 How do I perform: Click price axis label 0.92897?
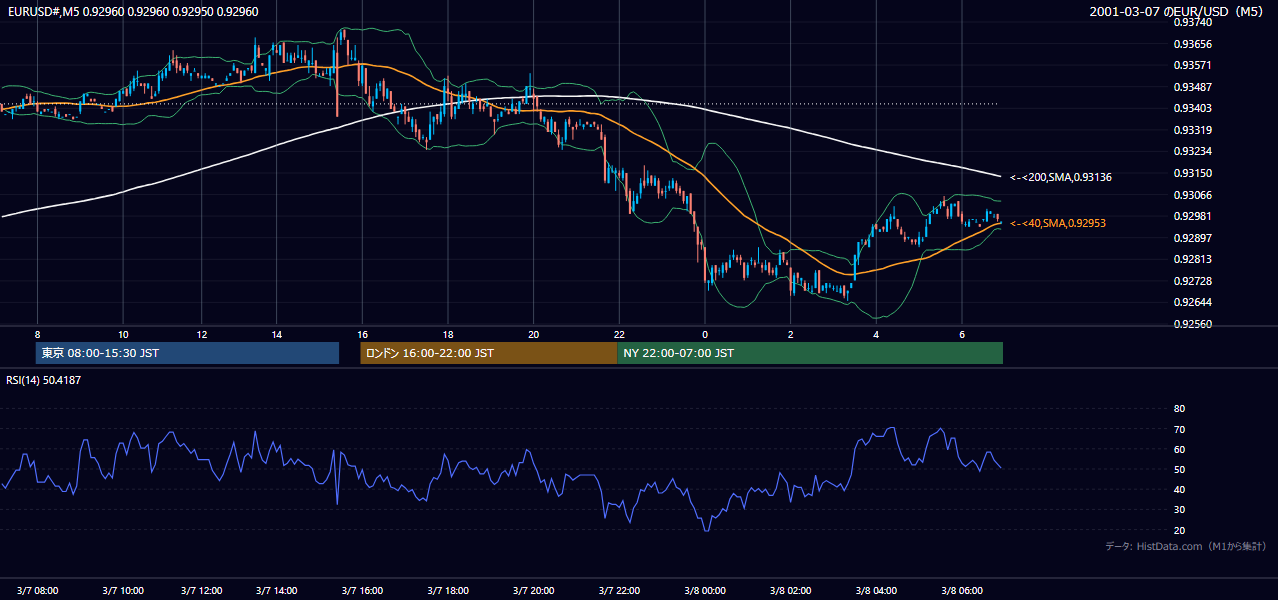tap(1194, 238)
